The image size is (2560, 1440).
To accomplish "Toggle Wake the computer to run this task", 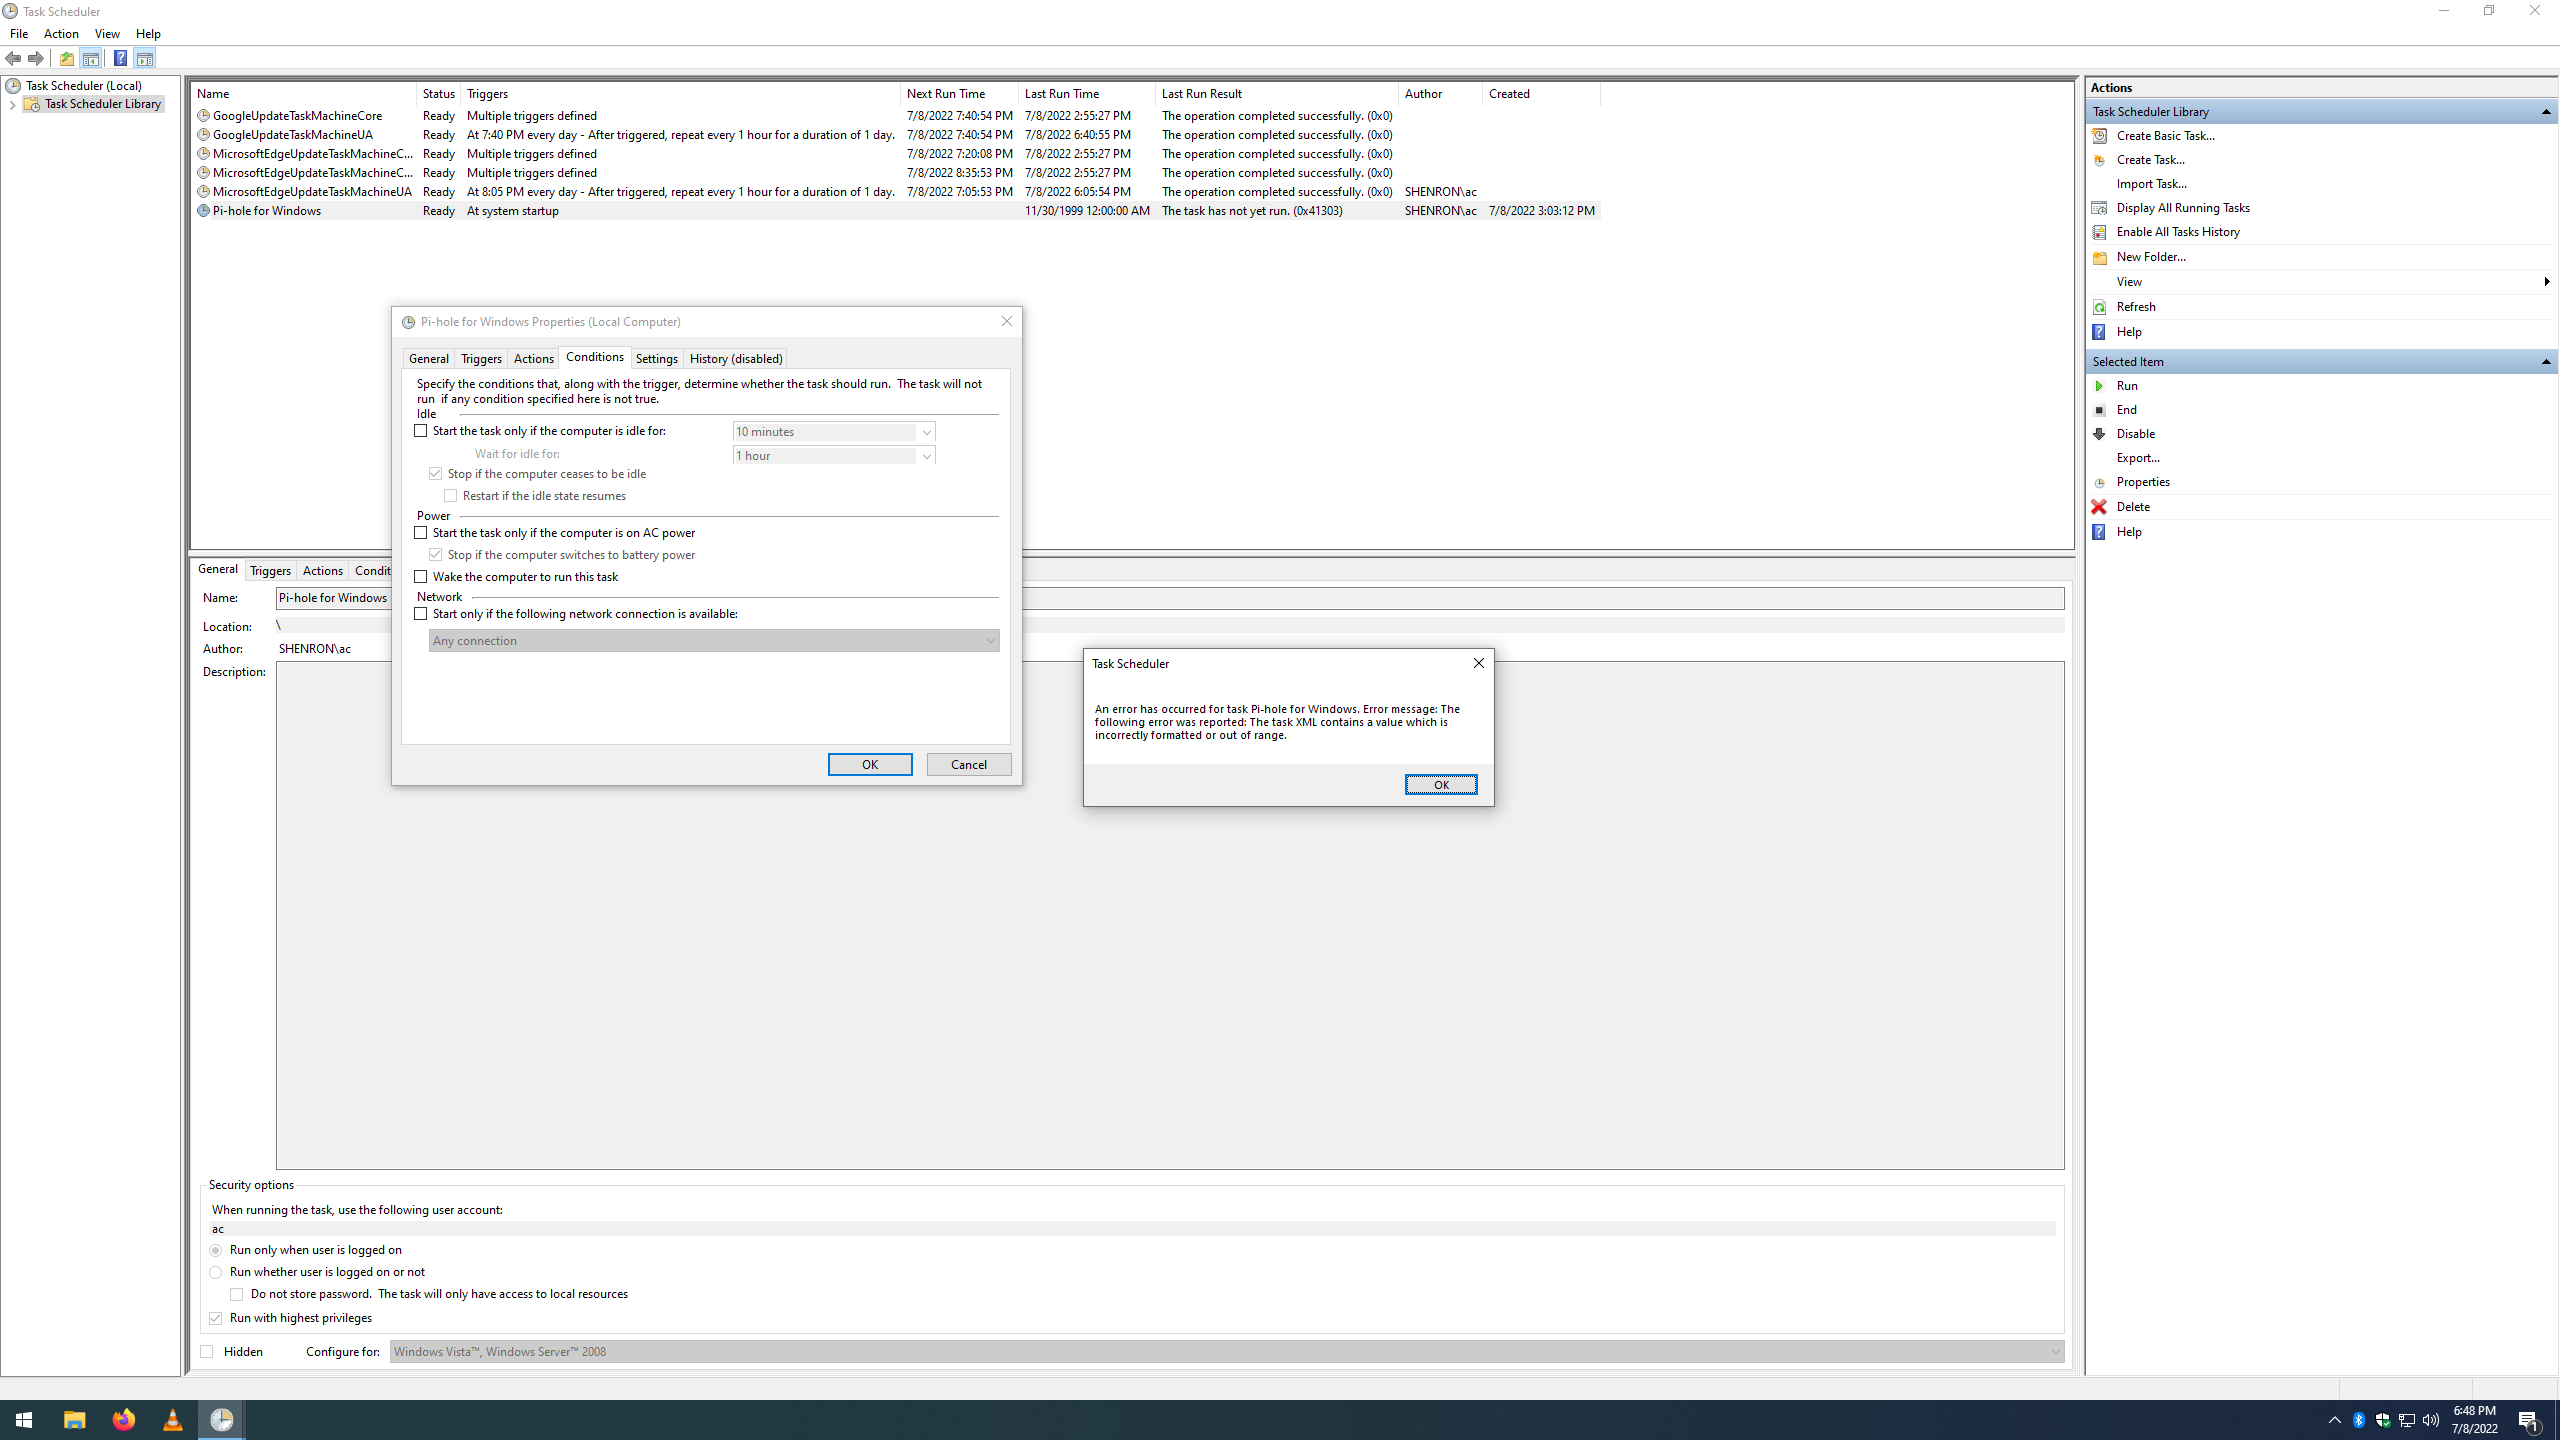I will tap(420, 577).
